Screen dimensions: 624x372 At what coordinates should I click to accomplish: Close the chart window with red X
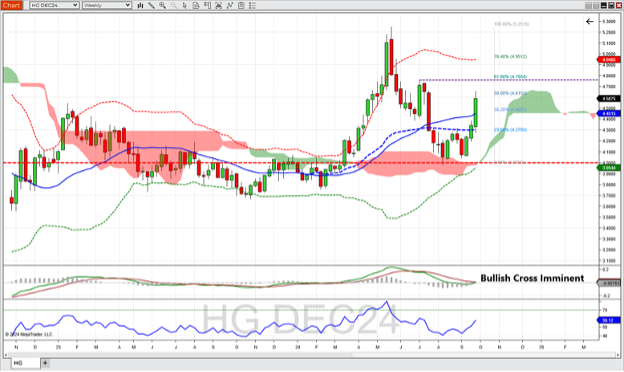[618, 5]
